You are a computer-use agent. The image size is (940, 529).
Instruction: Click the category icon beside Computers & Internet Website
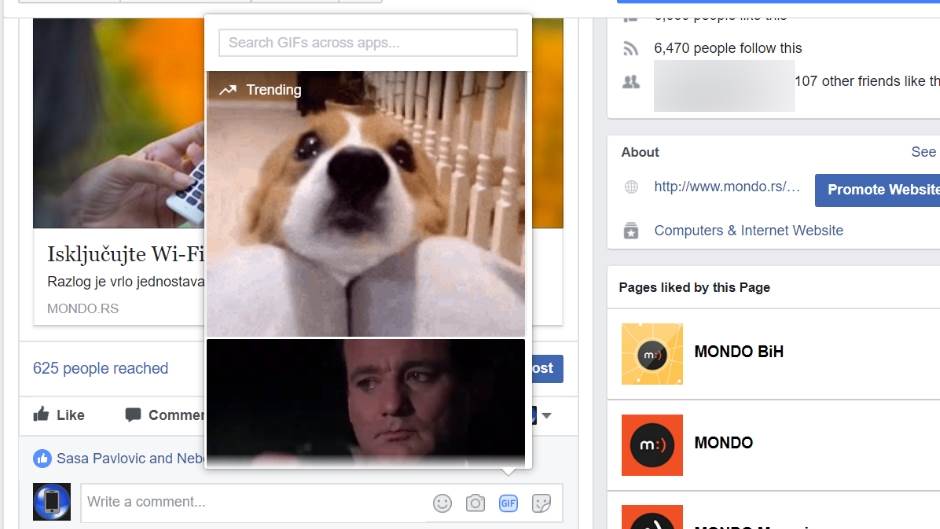click(x=631, y=231)
